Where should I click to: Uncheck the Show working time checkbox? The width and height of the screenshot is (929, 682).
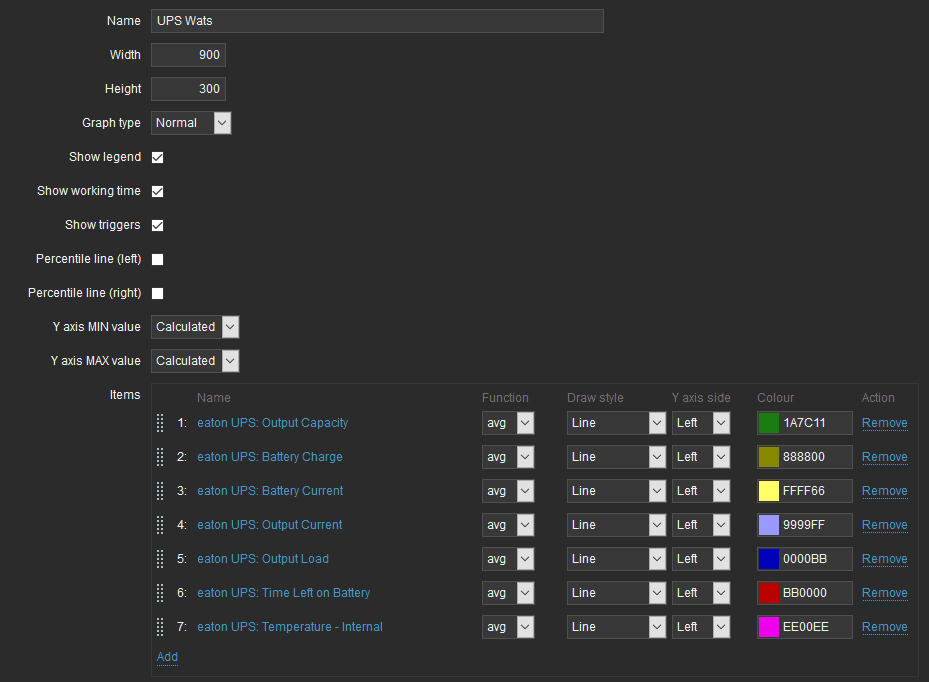[x=158, y=191]
